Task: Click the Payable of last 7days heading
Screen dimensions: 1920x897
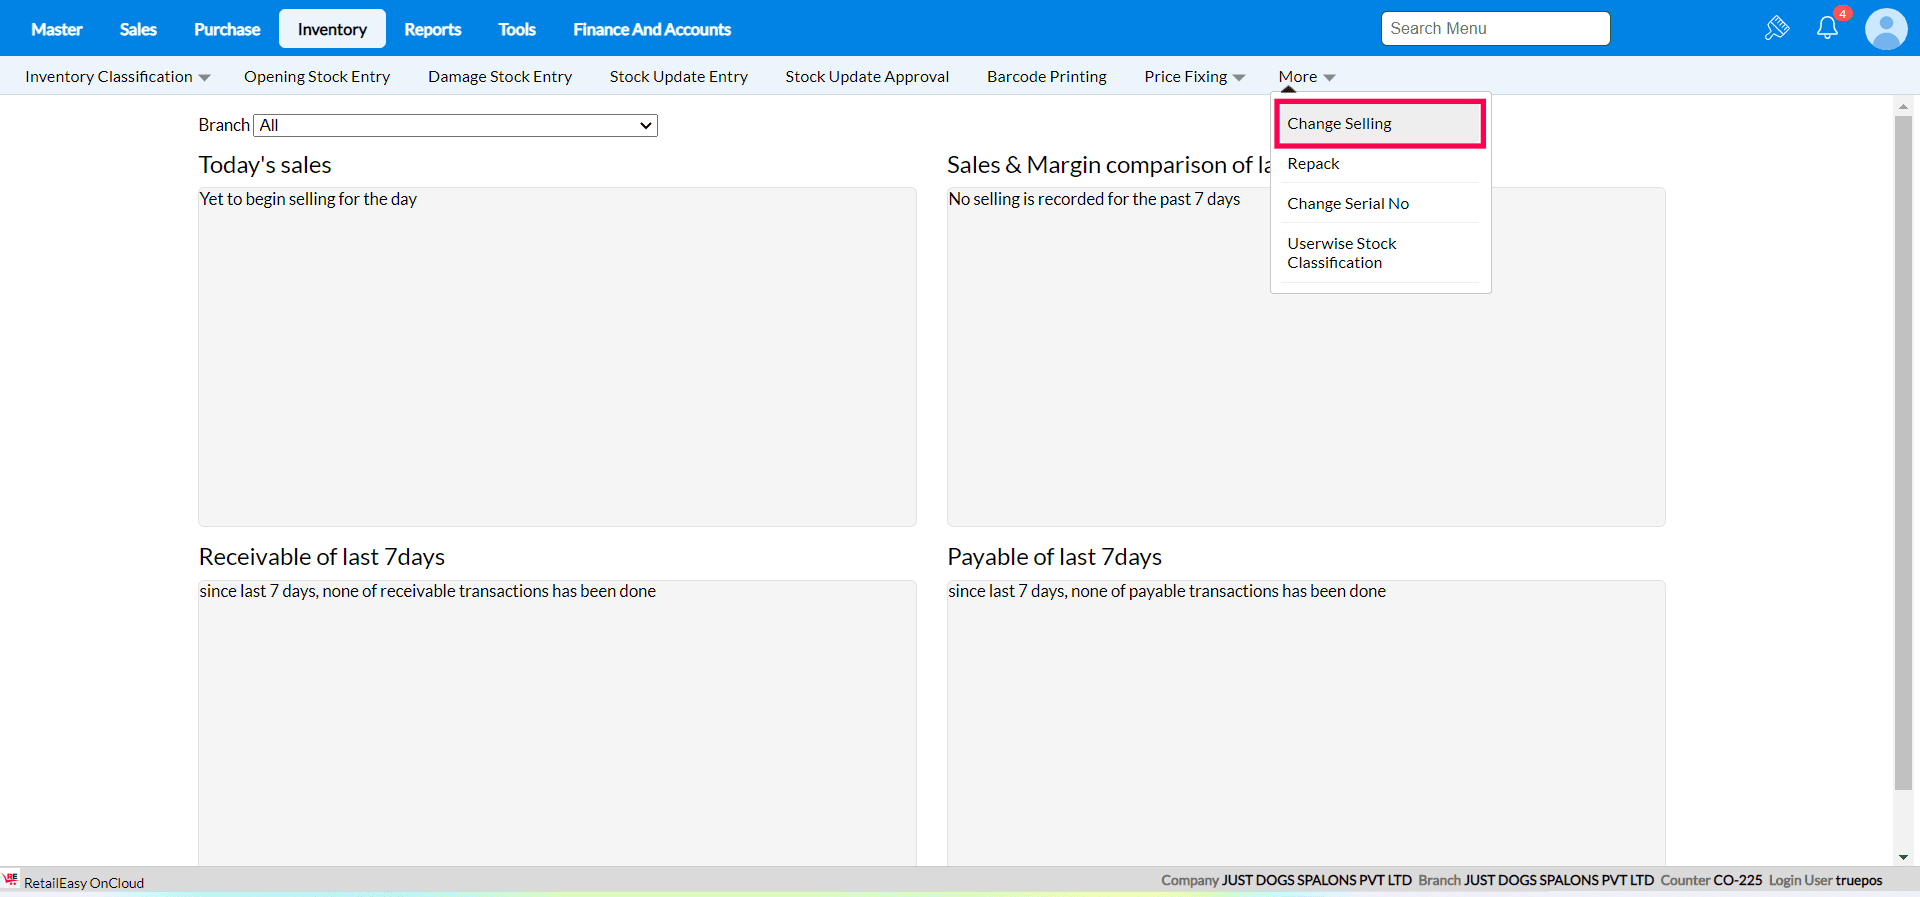Action: 1055,557
